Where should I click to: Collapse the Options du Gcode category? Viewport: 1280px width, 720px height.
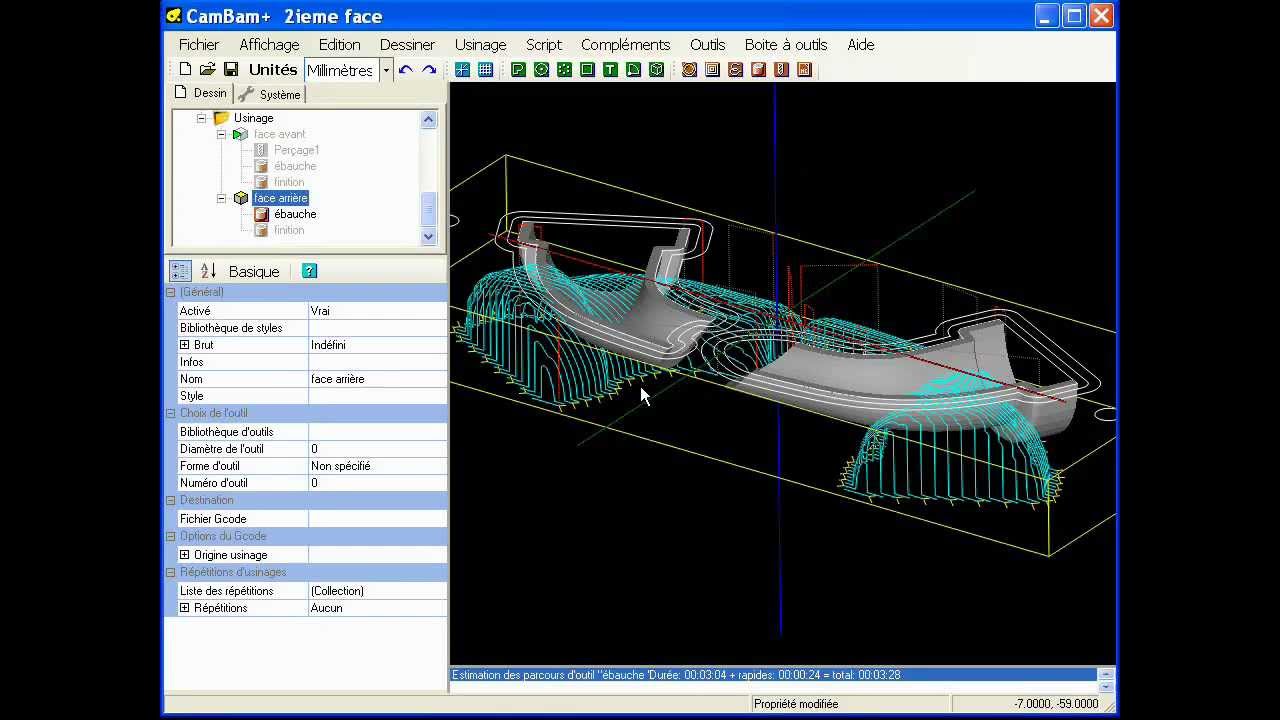point(170,536)
